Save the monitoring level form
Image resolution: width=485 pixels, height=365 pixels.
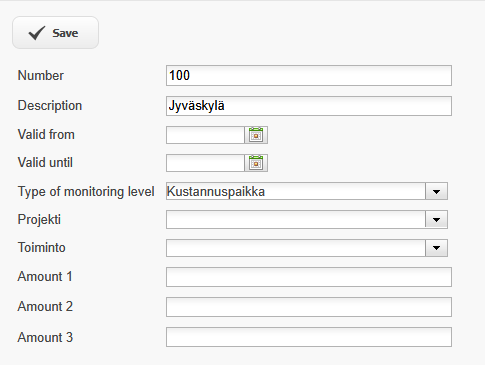point(56,33)
